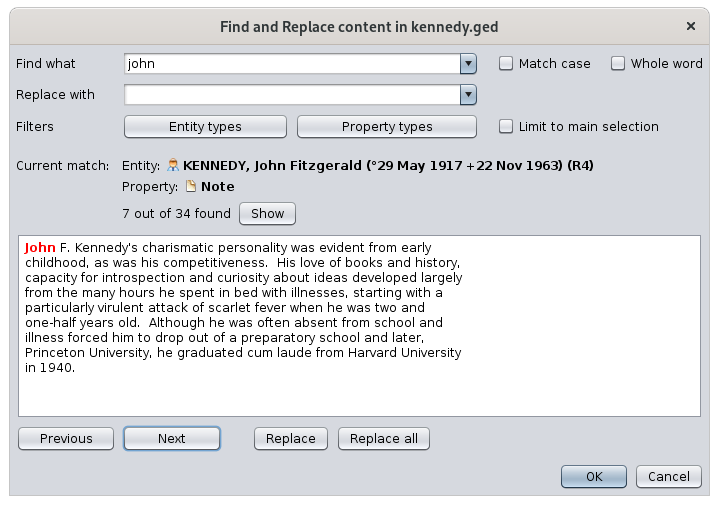Jump to the Next match
The image size is (719, 505).
pos(172,438)
